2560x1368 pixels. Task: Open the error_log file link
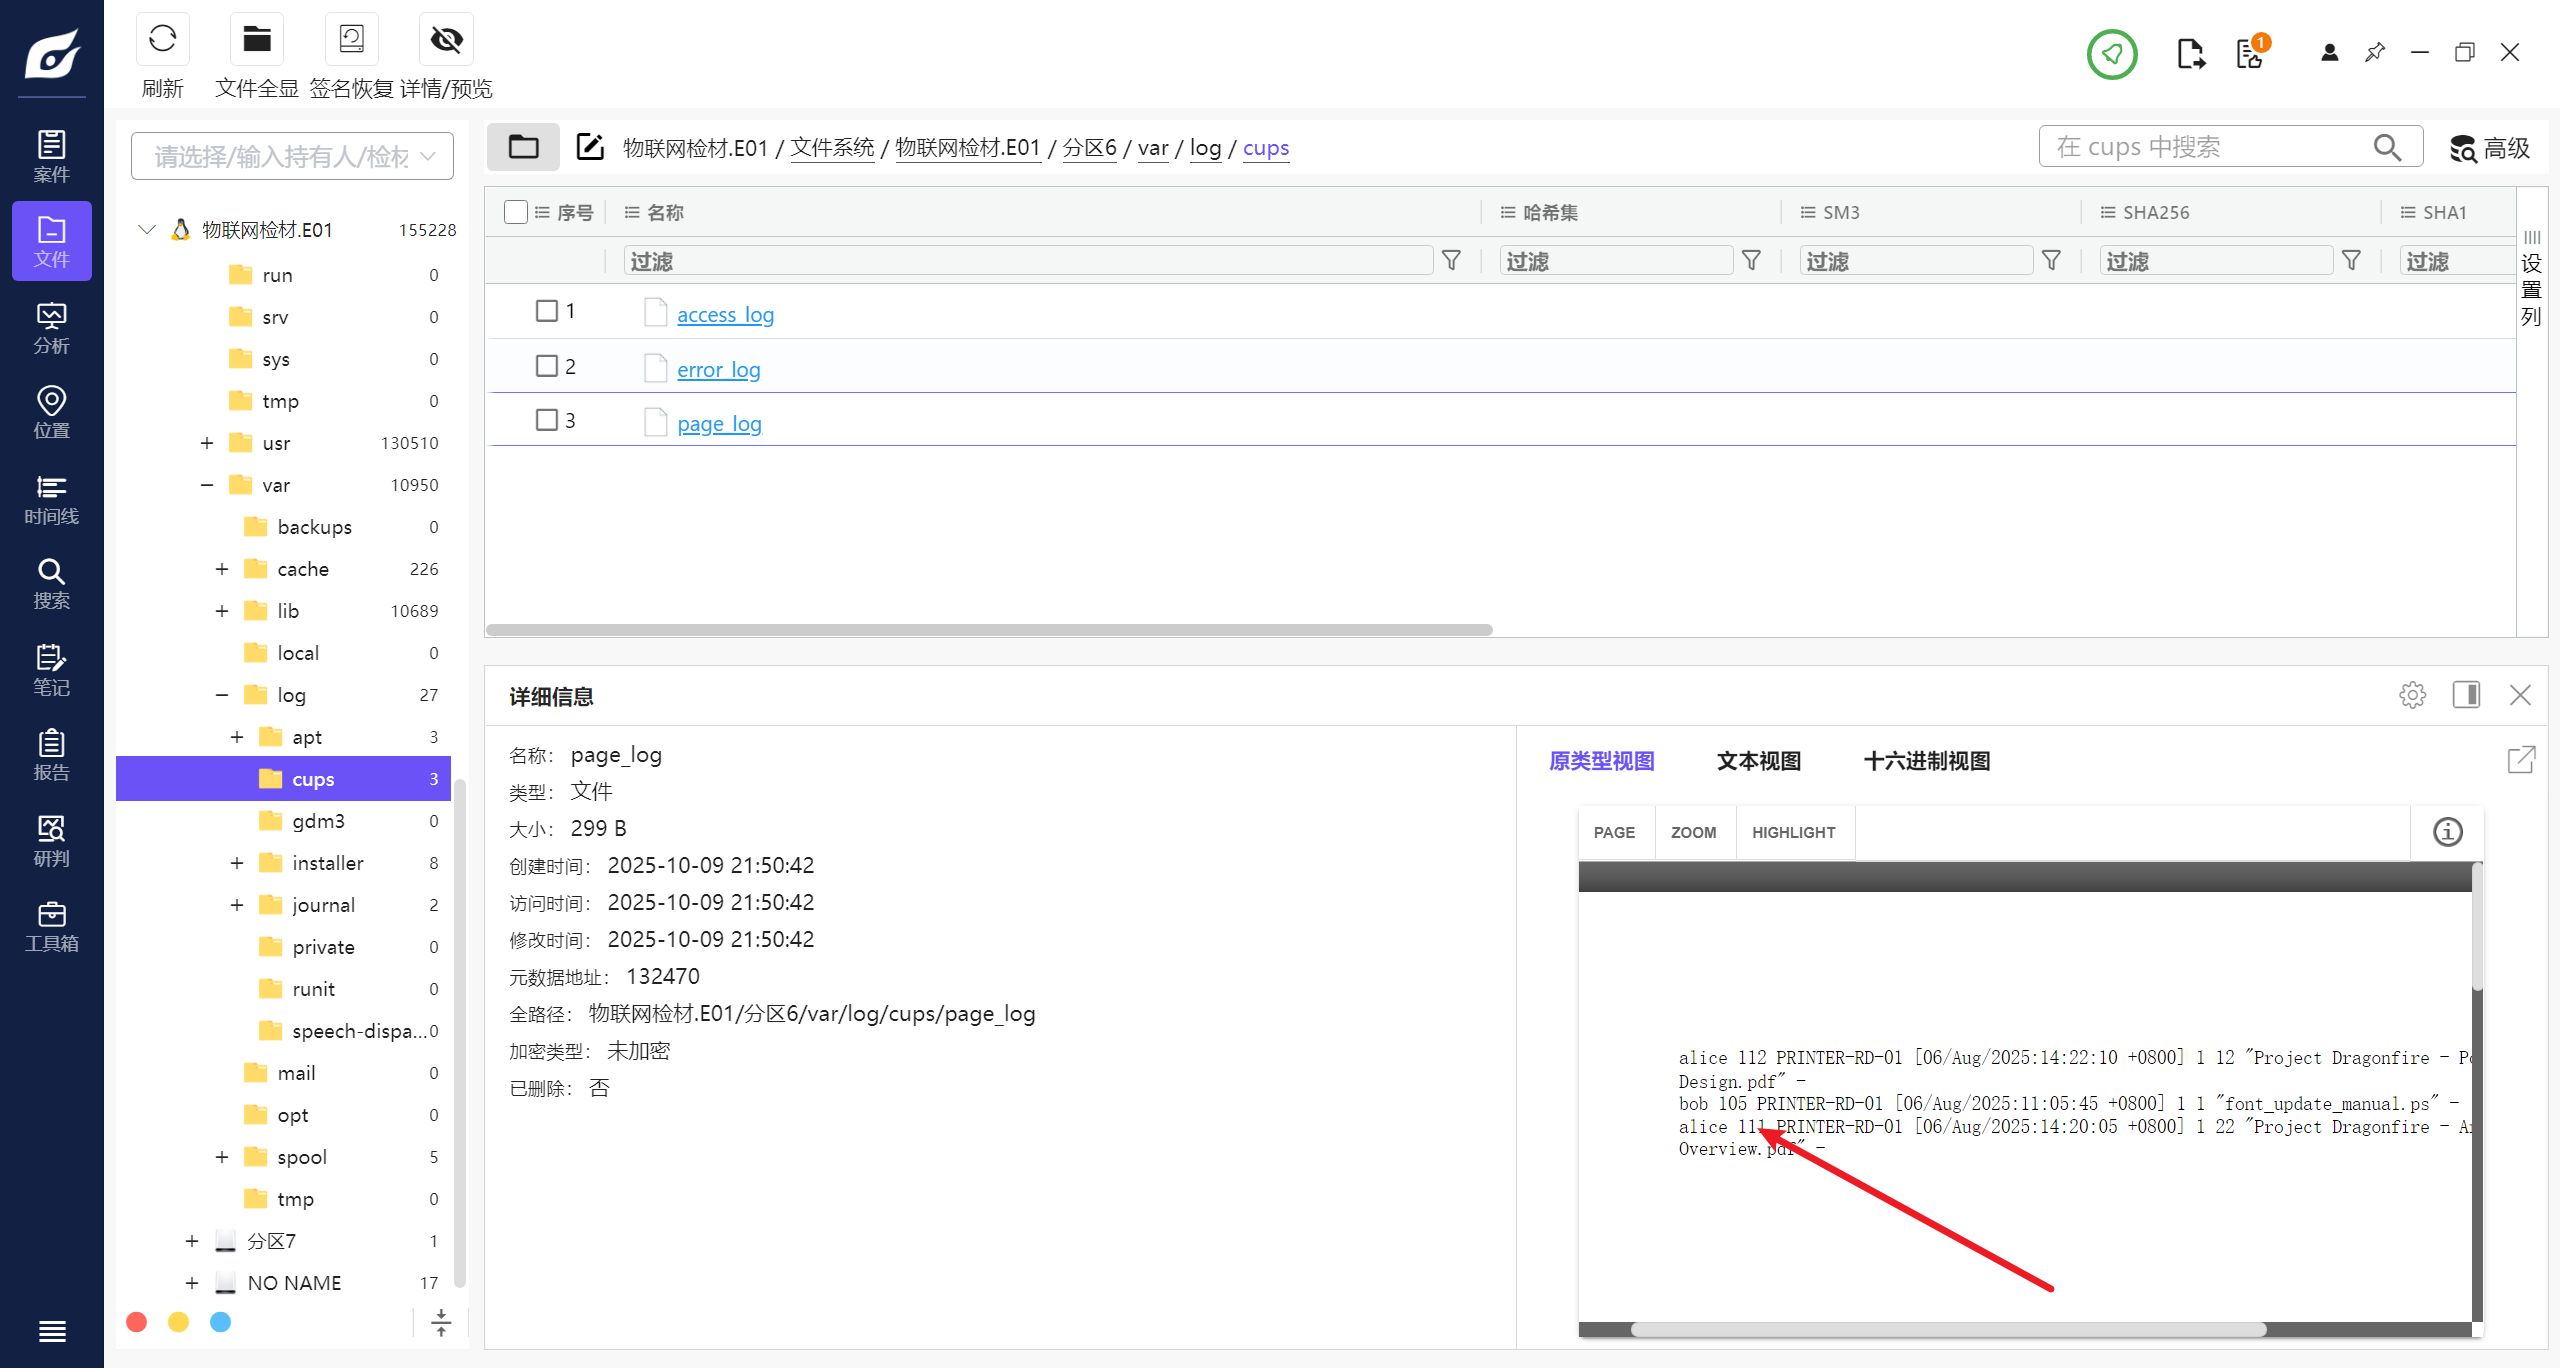[x=718, y=370]
